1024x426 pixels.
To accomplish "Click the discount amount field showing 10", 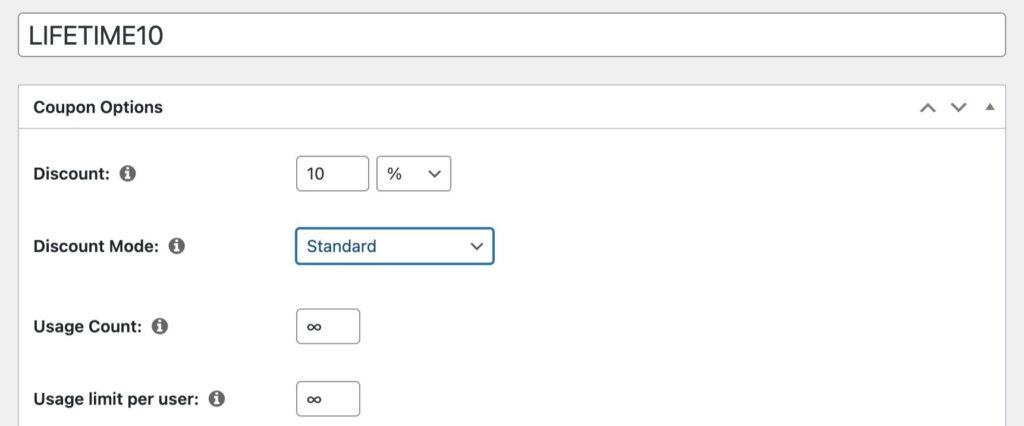I will point(333,173).
